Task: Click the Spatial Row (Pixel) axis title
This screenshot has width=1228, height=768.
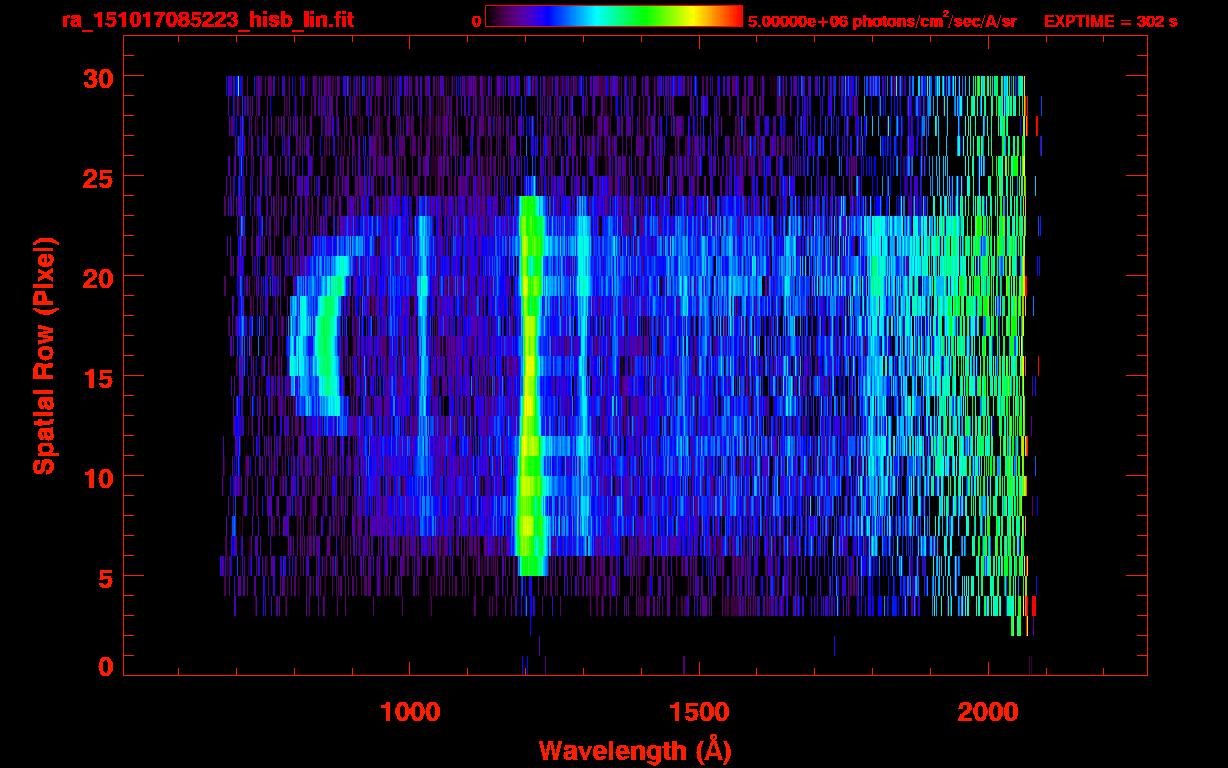Action: (43, 356)
